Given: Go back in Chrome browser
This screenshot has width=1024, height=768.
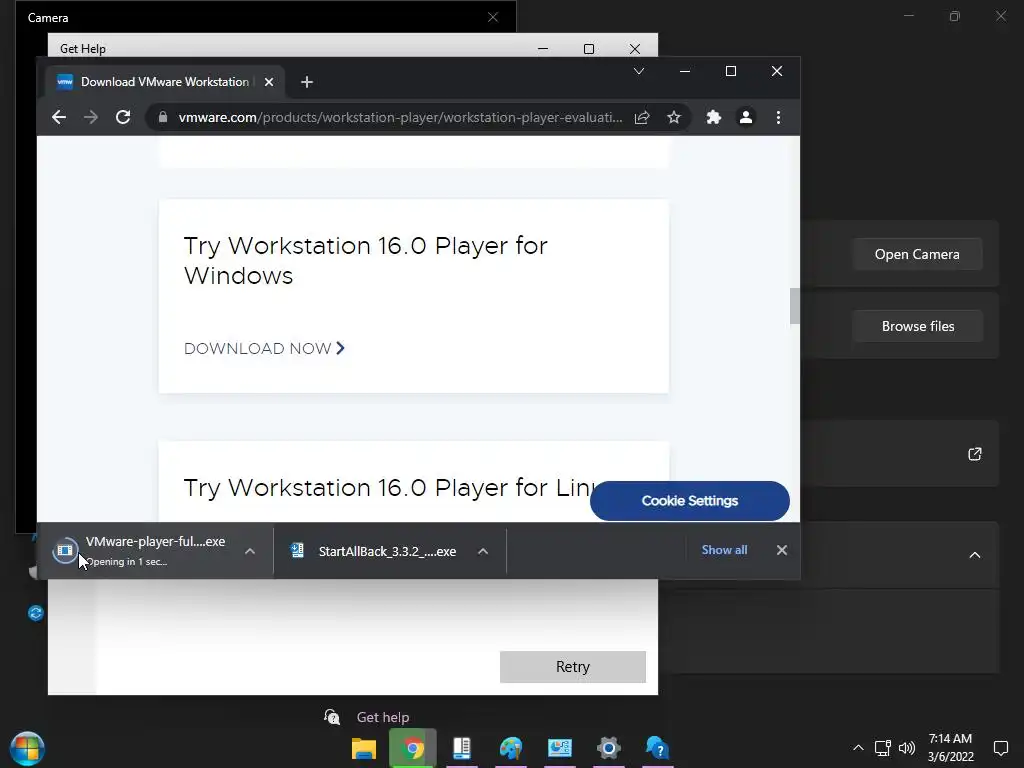Looking at the screenshot, I should [59, 118].
